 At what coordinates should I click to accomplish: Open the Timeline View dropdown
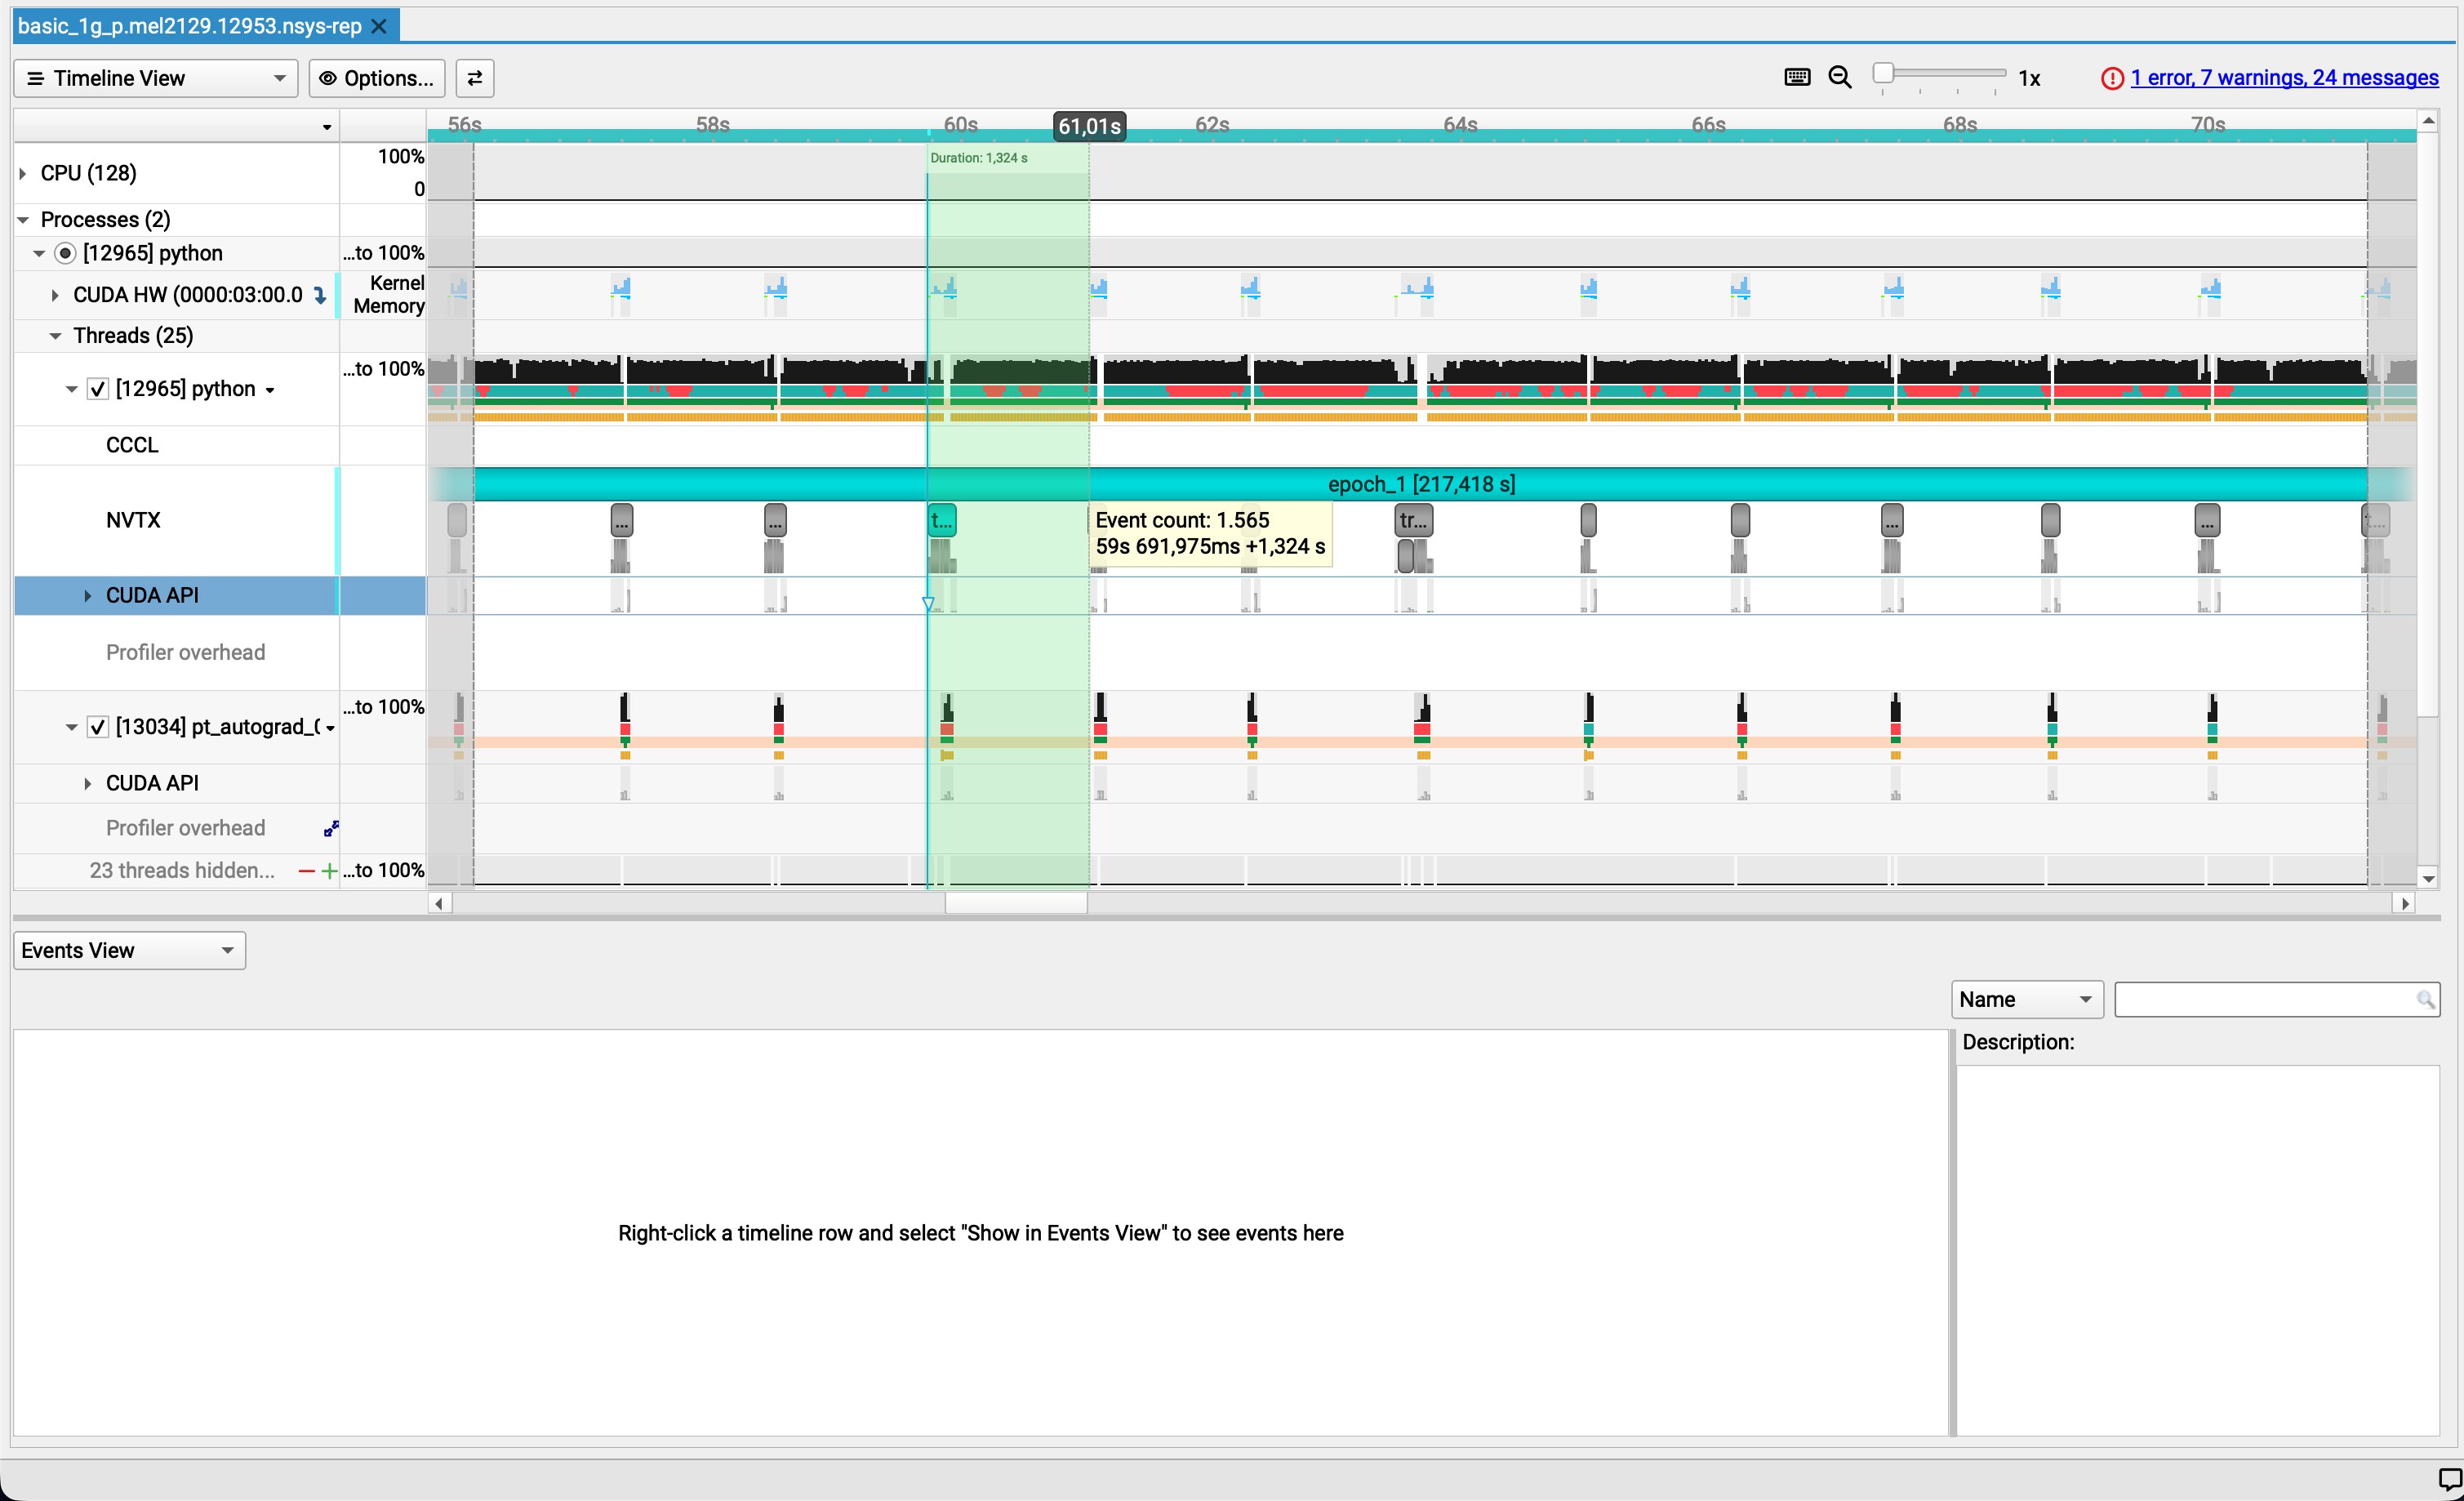pos(155,78)
